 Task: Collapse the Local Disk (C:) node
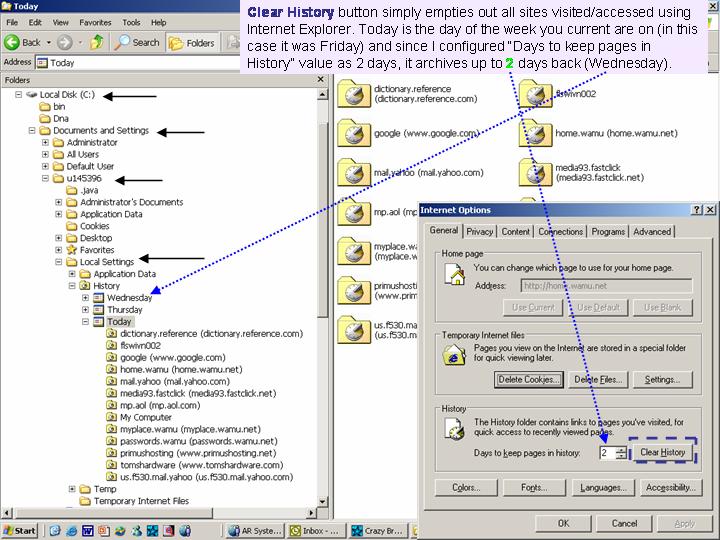click(18, 95)
